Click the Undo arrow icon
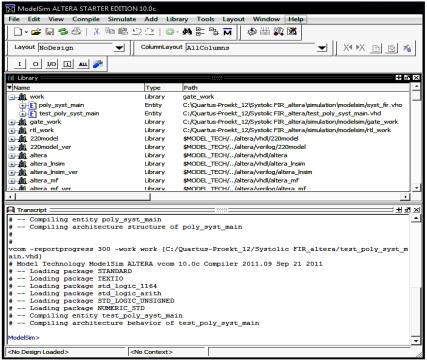This screenshot has height=360, width=427. tap(137, 32)
